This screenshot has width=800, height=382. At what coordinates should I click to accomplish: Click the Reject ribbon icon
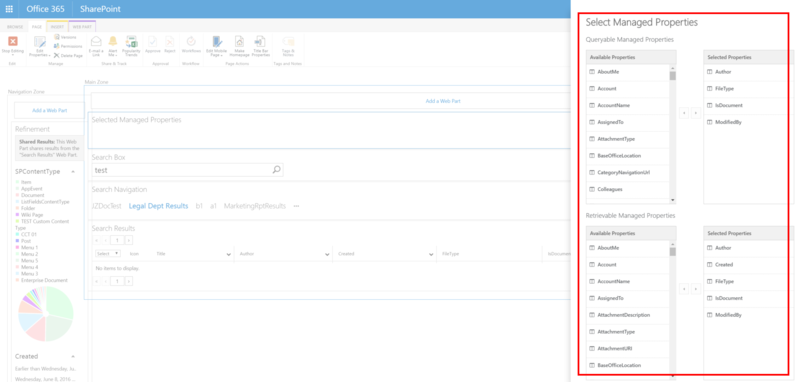coord(170,42)
